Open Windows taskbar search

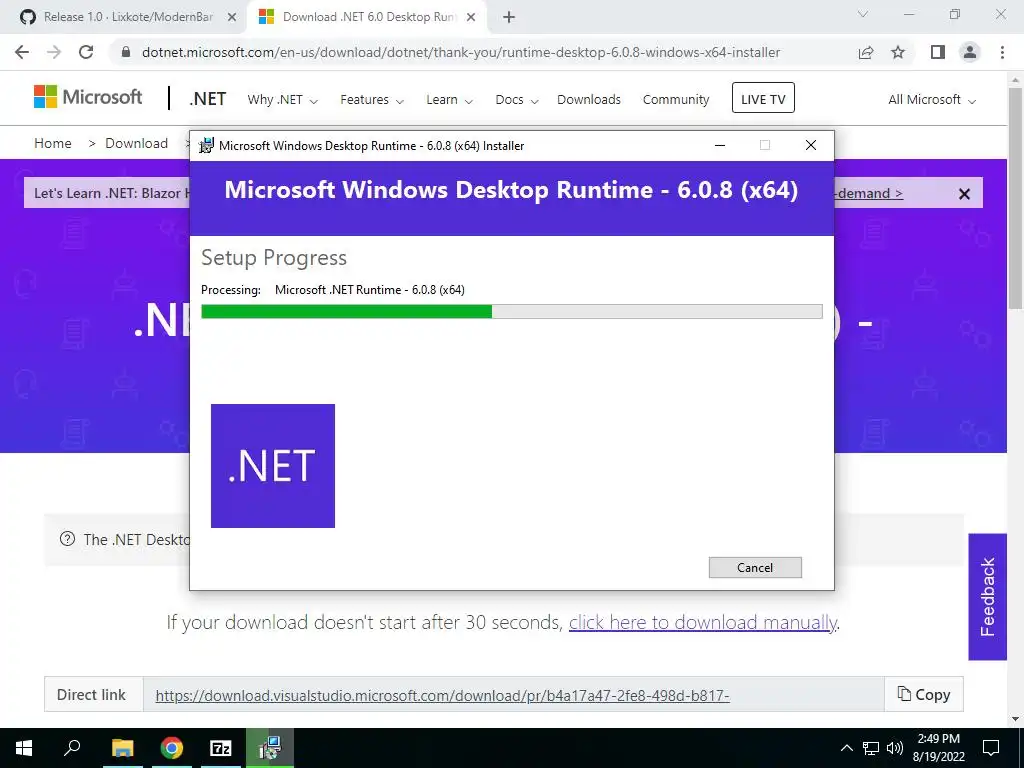click(x=72, y=746)
